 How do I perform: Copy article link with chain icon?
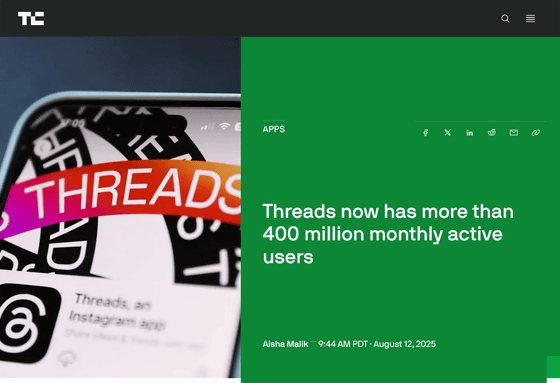click(536, 133)
